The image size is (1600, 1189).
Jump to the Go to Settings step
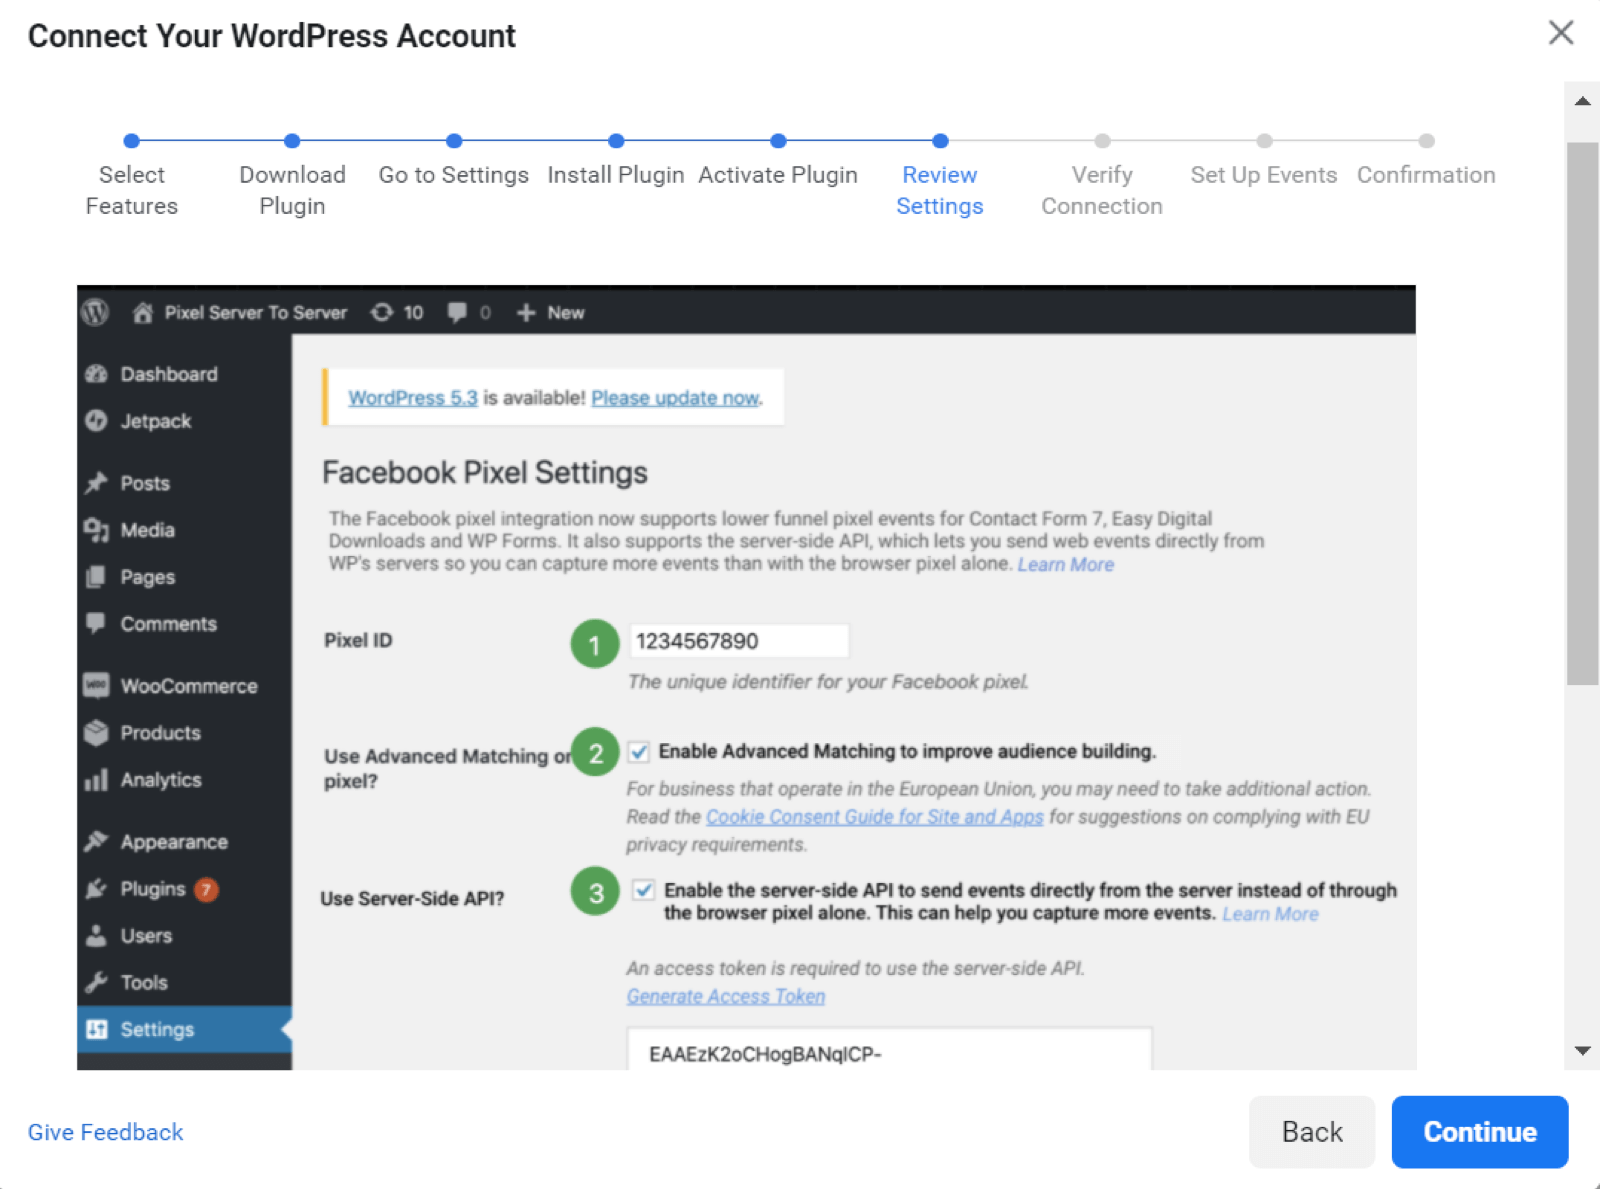tap(453, 175)
